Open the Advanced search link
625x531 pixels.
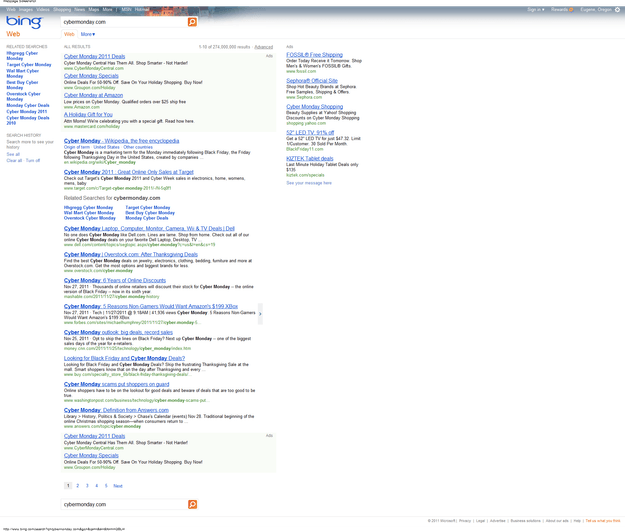point(263,47)
